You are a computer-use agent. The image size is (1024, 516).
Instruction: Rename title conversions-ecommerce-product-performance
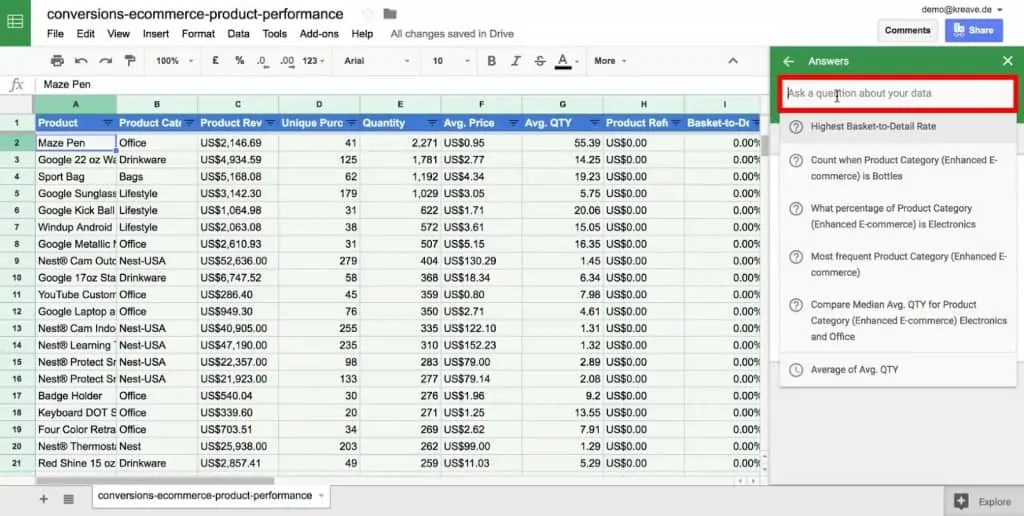tap(195, 14)
